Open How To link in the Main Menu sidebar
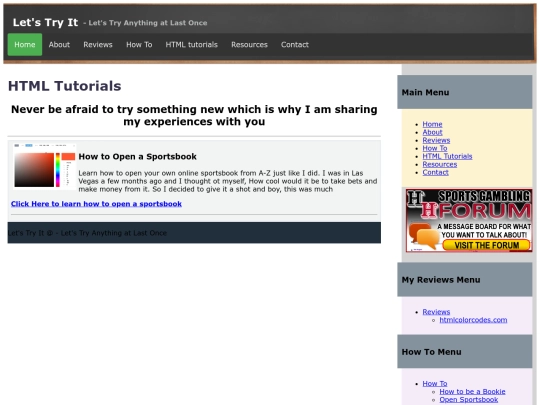 435,148
